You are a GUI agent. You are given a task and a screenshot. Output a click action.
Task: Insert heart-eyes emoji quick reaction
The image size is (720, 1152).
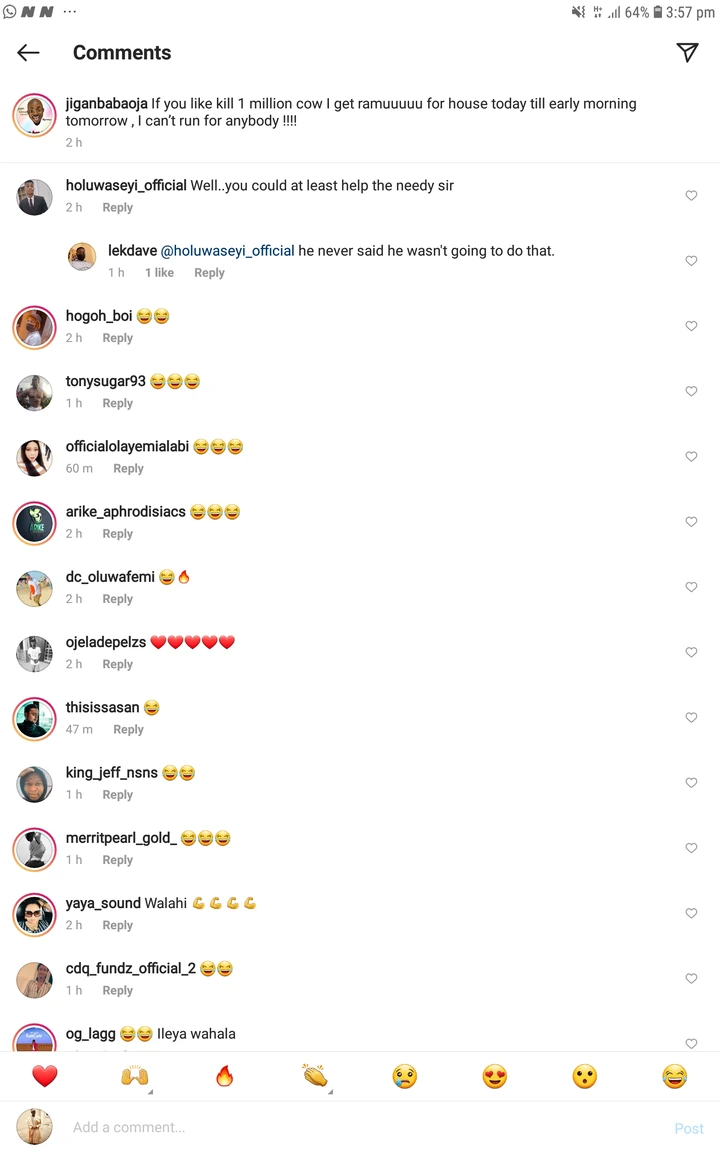click(x=495, y=1076)
